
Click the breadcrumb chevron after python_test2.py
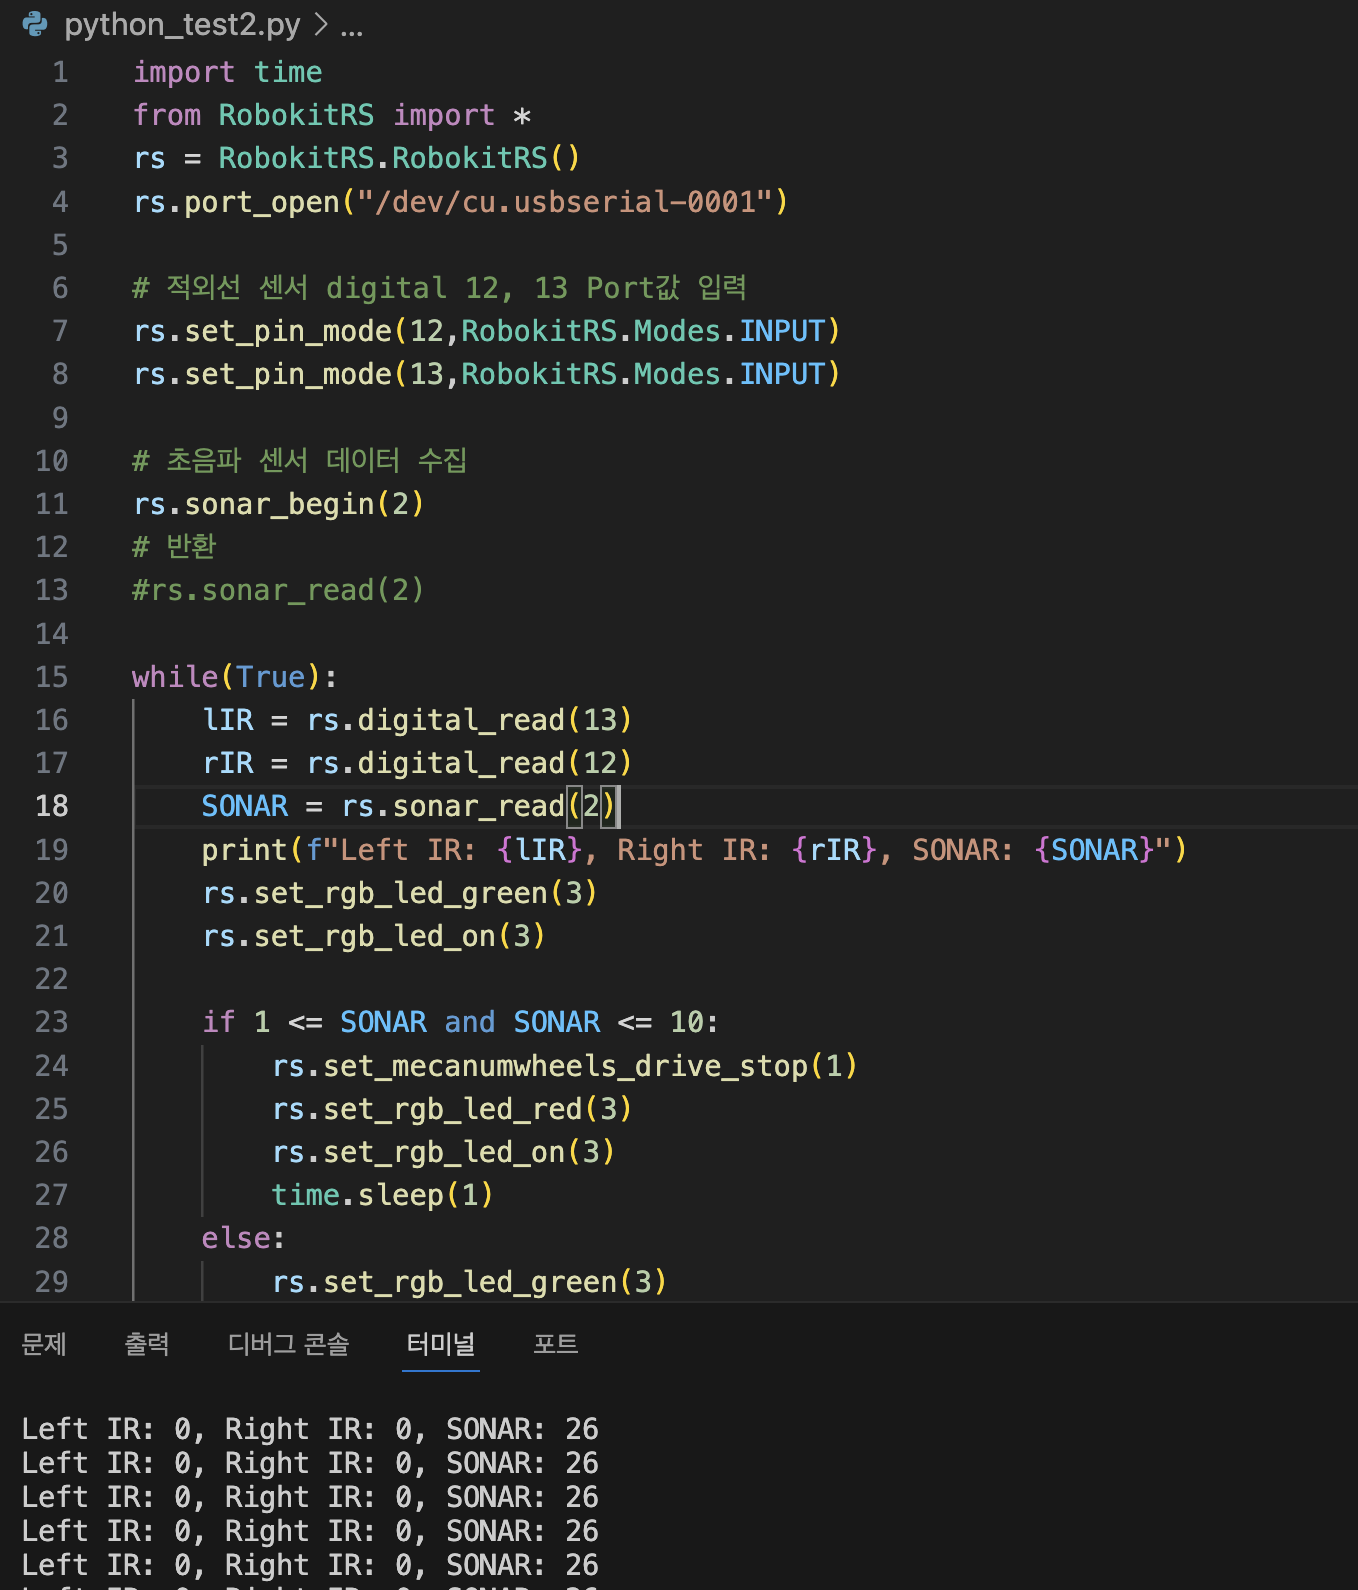(320, 24)
